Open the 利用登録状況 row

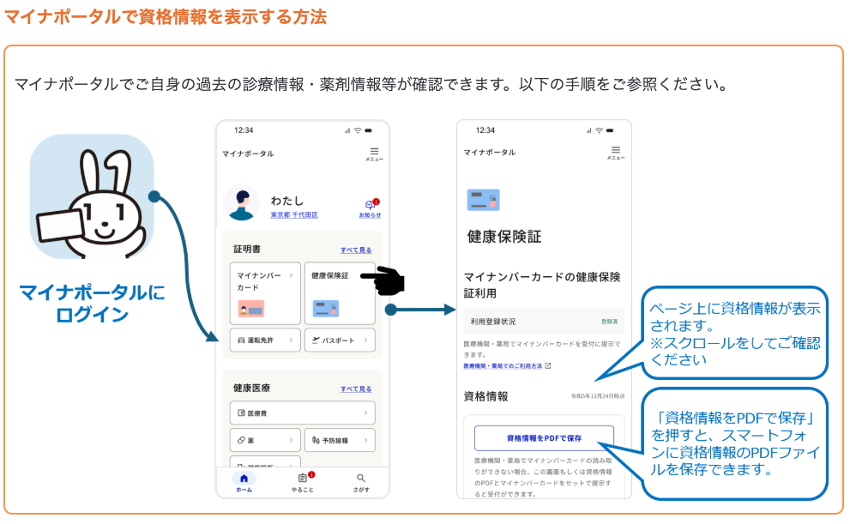[x=544, y=321]
